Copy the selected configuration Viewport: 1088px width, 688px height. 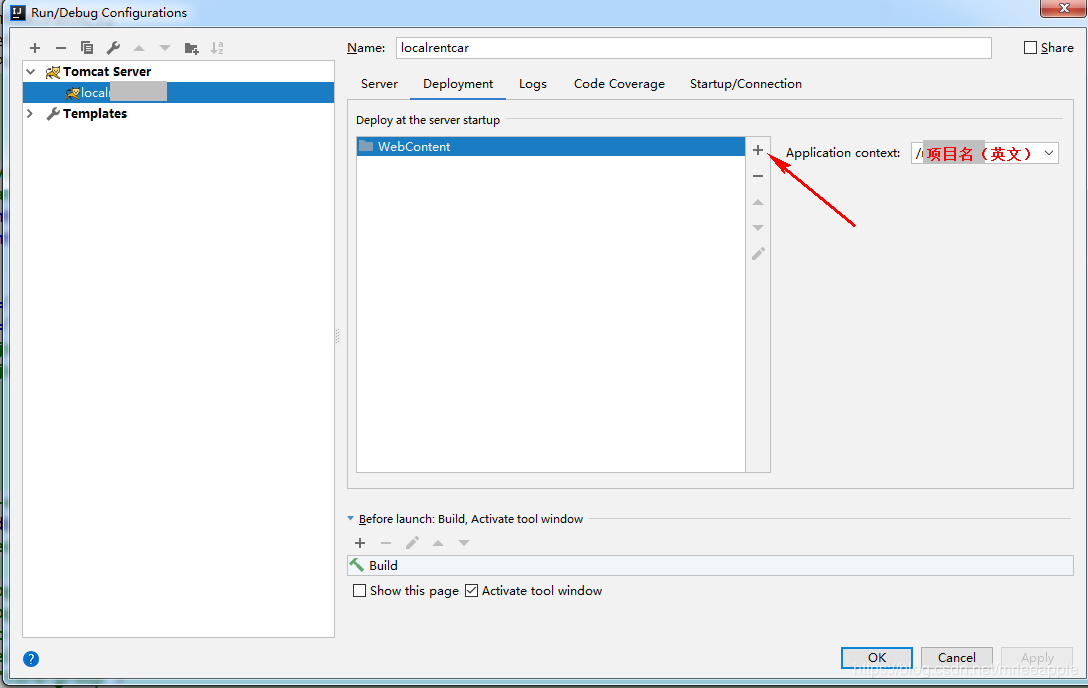[x=87, y=48]
